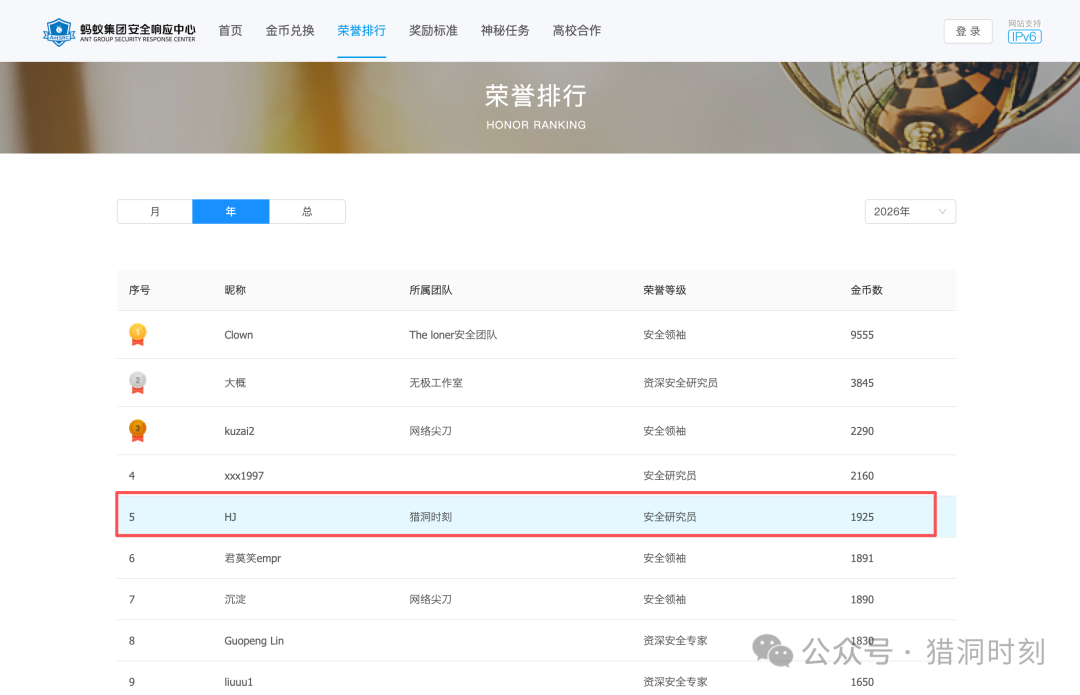Click the 金币数 column header
This screenshot has width=1080, height=695.
[x=866, y=290]
